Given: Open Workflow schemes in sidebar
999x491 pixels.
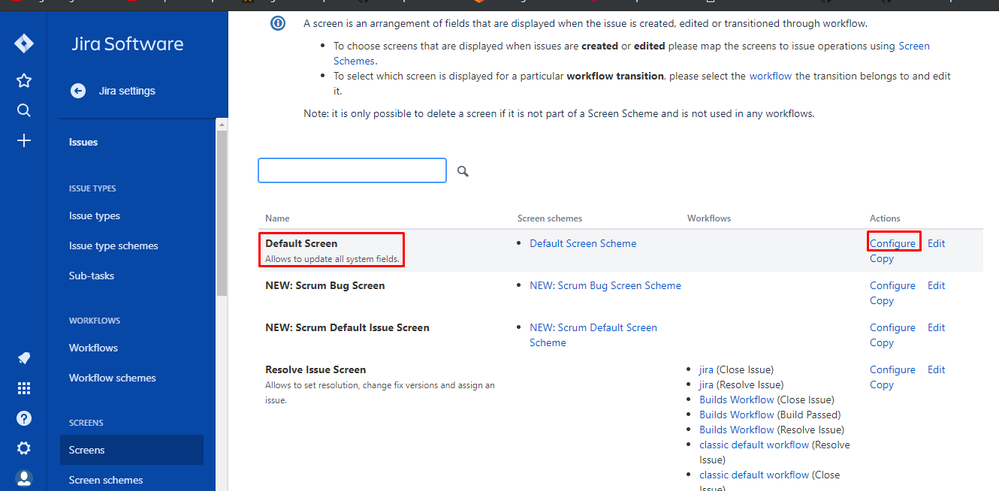Looking at the screenshot, I should [112, 378].
